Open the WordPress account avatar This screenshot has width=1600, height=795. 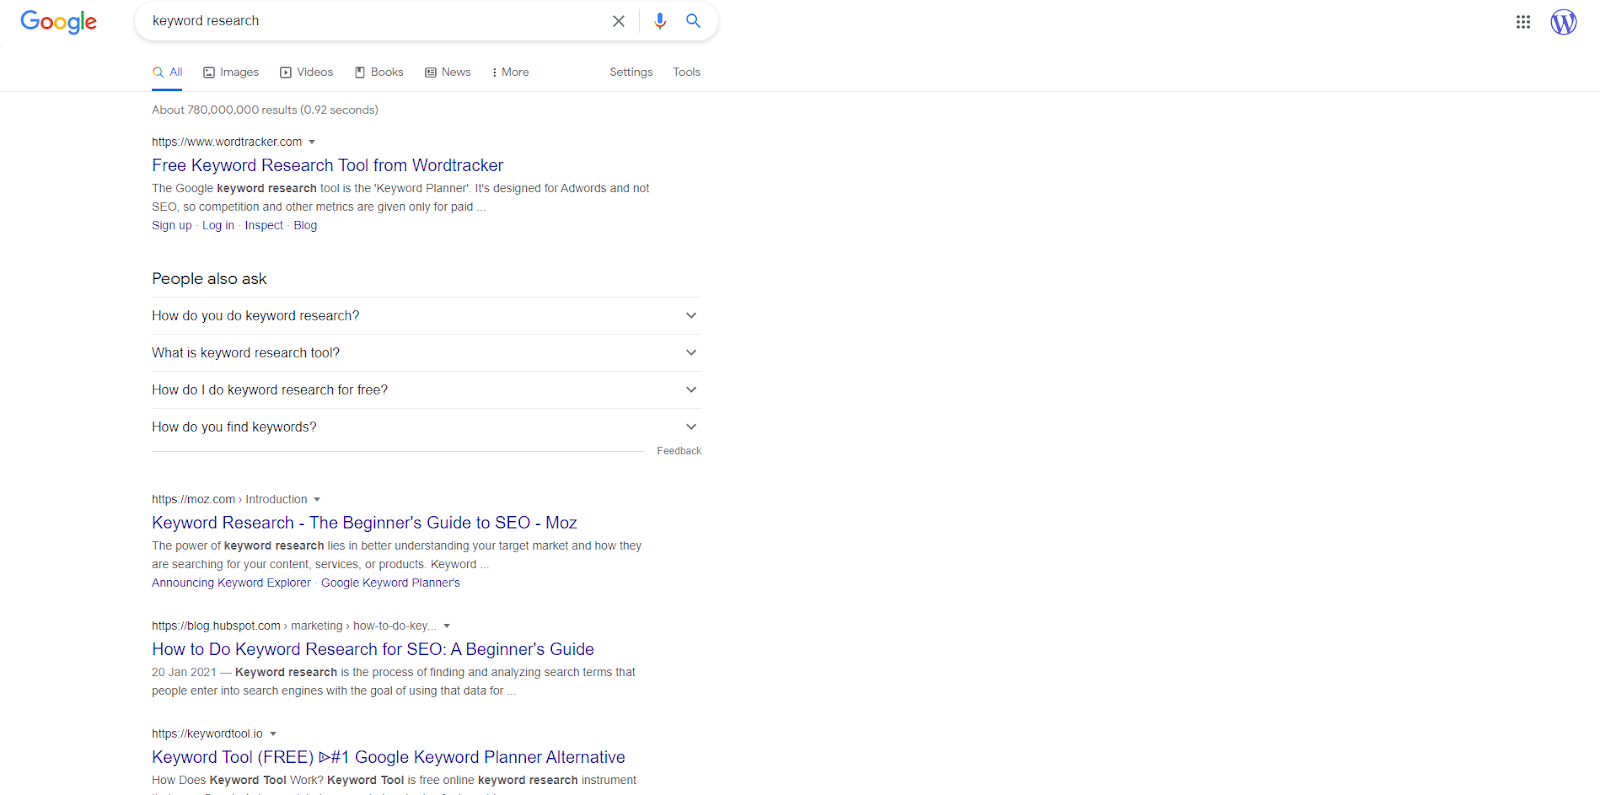pos(1564,22)
